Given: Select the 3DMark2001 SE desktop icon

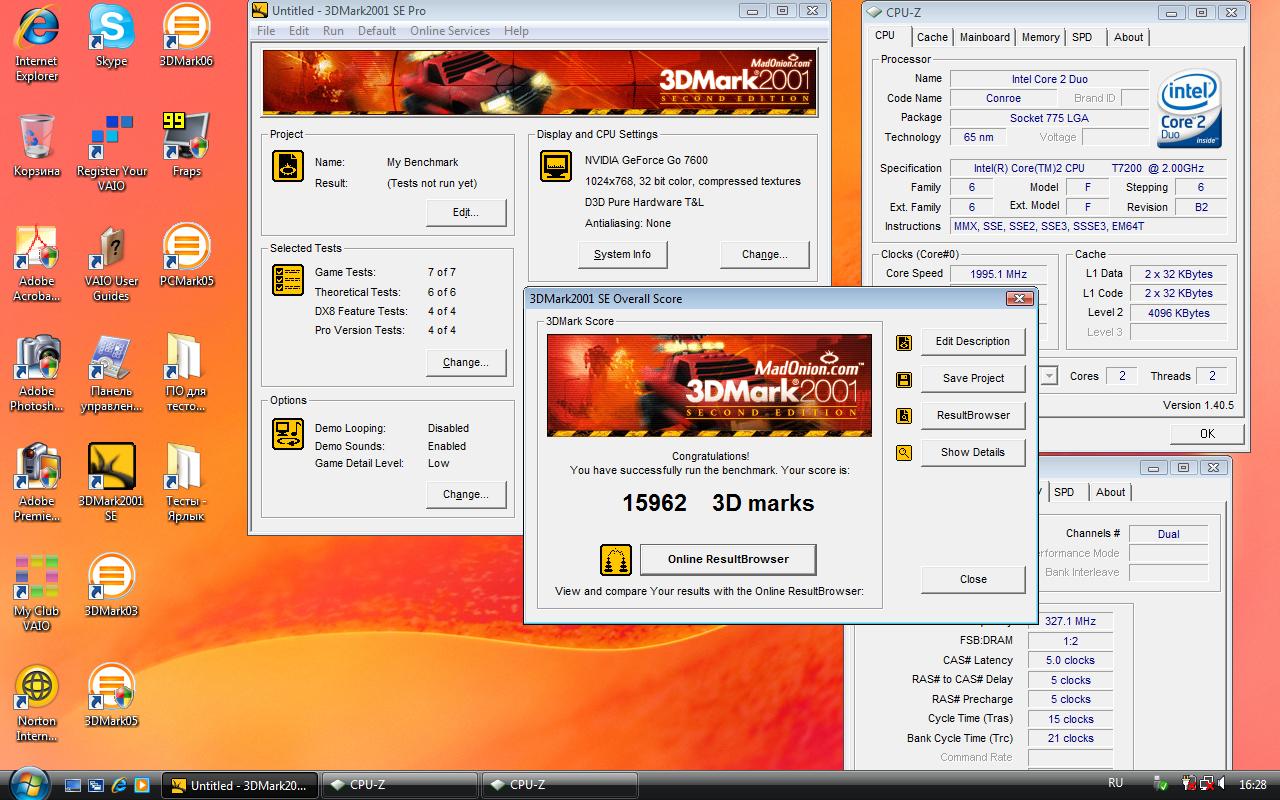Looking at the screenshot, I should point(111,483).
